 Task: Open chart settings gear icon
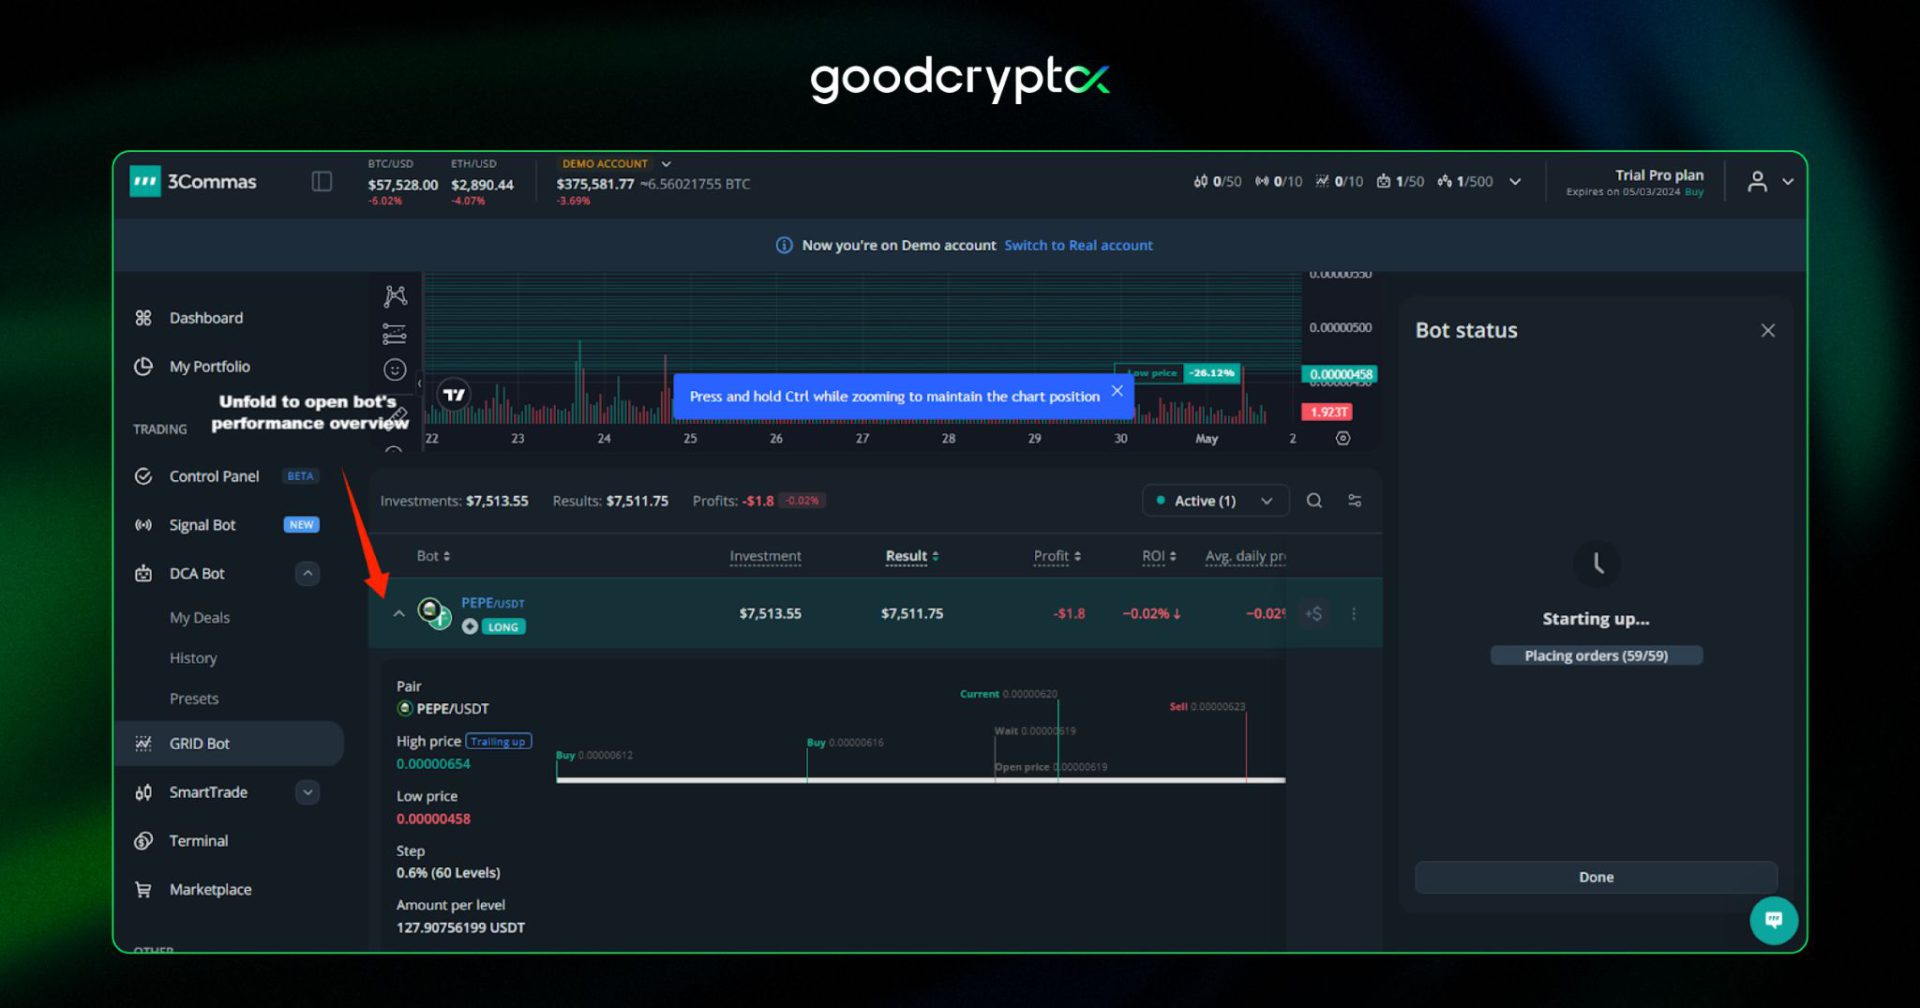click(1343, 438)
